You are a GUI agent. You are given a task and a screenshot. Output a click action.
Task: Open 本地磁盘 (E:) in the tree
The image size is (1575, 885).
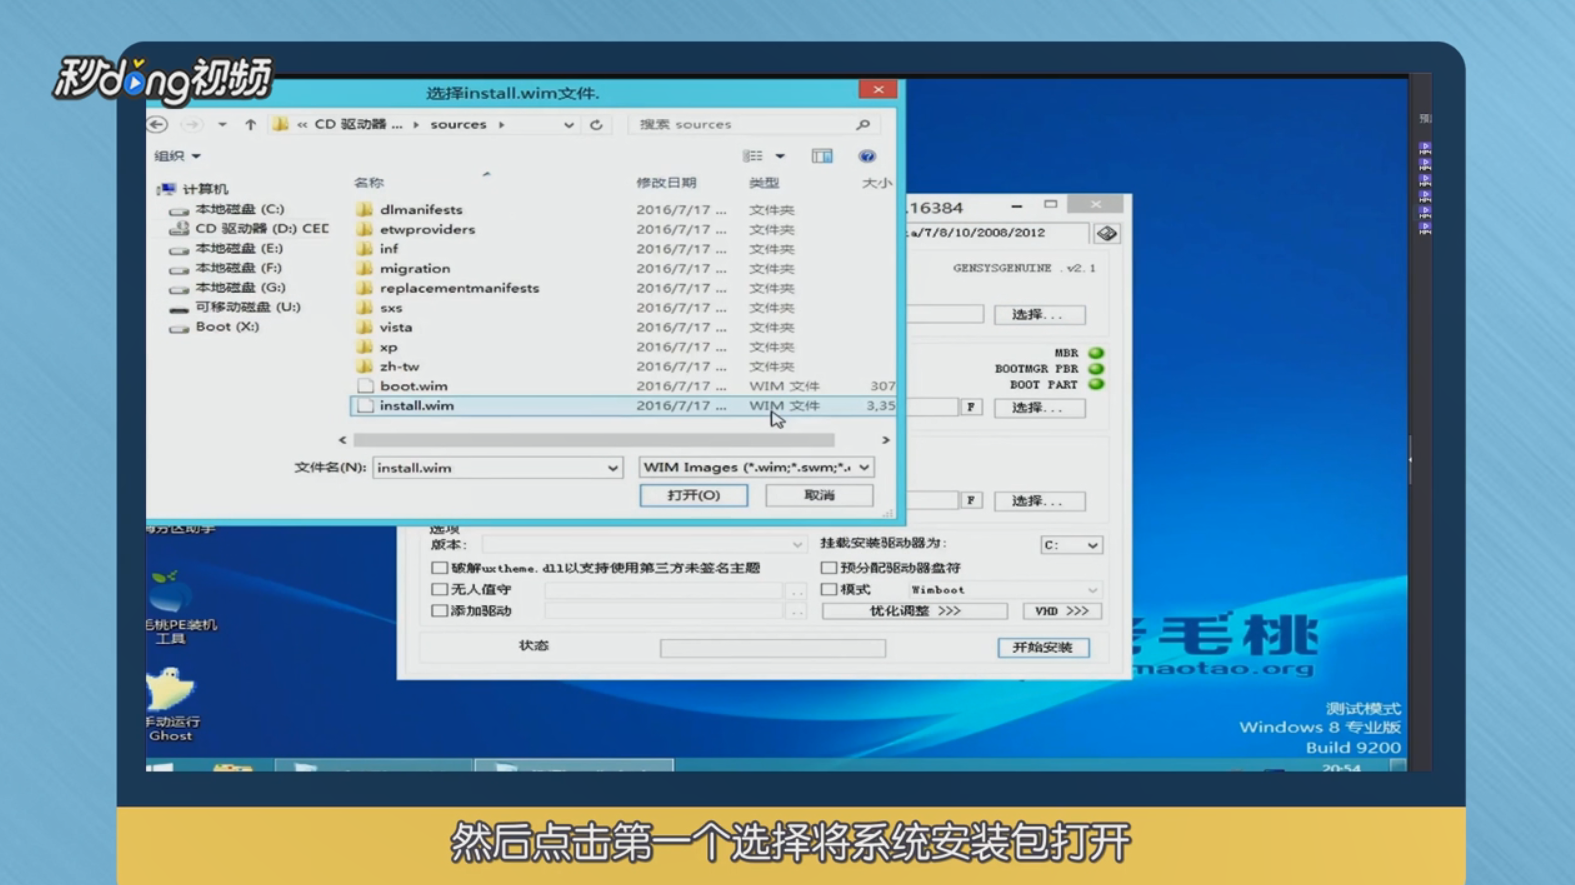click(x=238, y=248)
